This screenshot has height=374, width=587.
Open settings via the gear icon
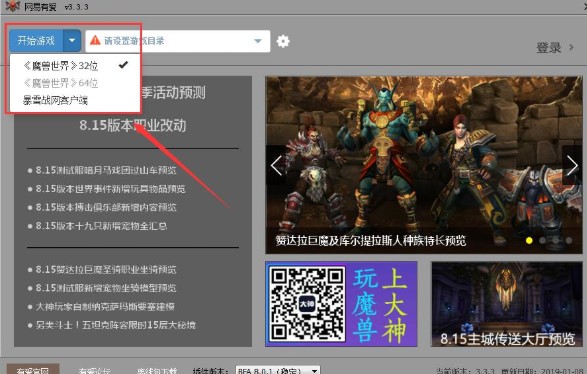[x=283, y=41]
